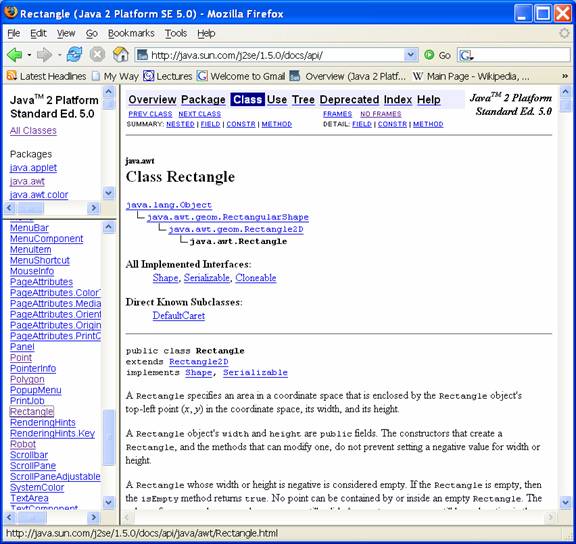This screenshot has height=544, width=576.
Task: Click packages frame scroll down arrow
Action: pos(108,193)
